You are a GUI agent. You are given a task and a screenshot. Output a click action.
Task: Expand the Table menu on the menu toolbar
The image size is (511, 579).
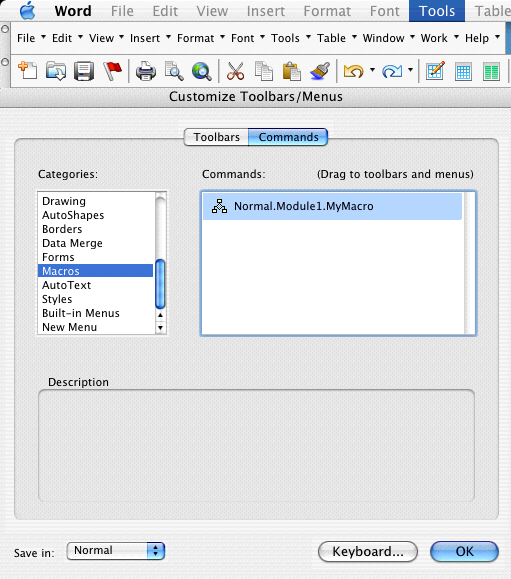(x=337, y=38)
